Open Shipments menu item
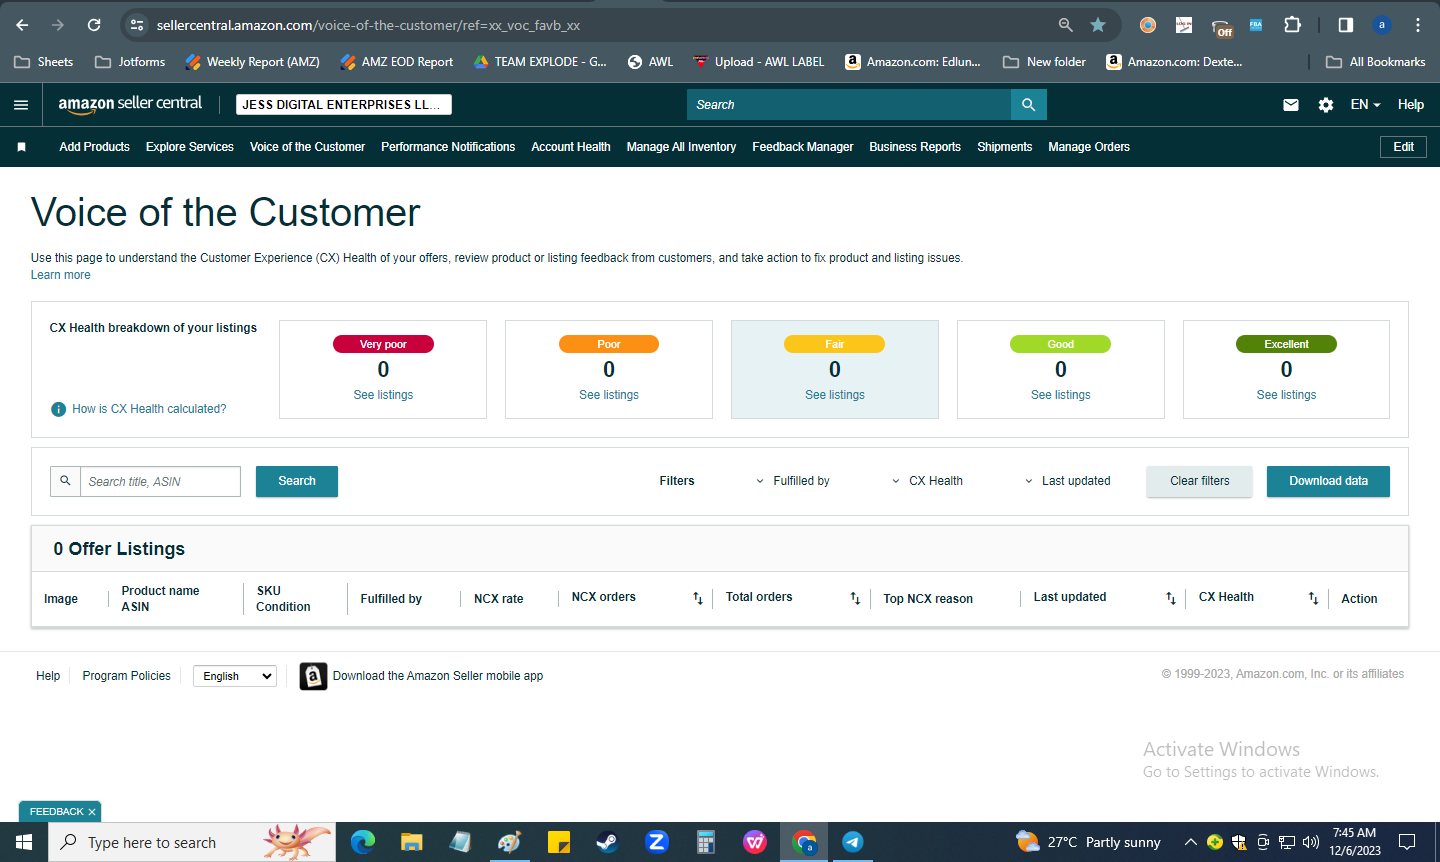Viewport: 1440px width, 862px height. (1005, 147)
